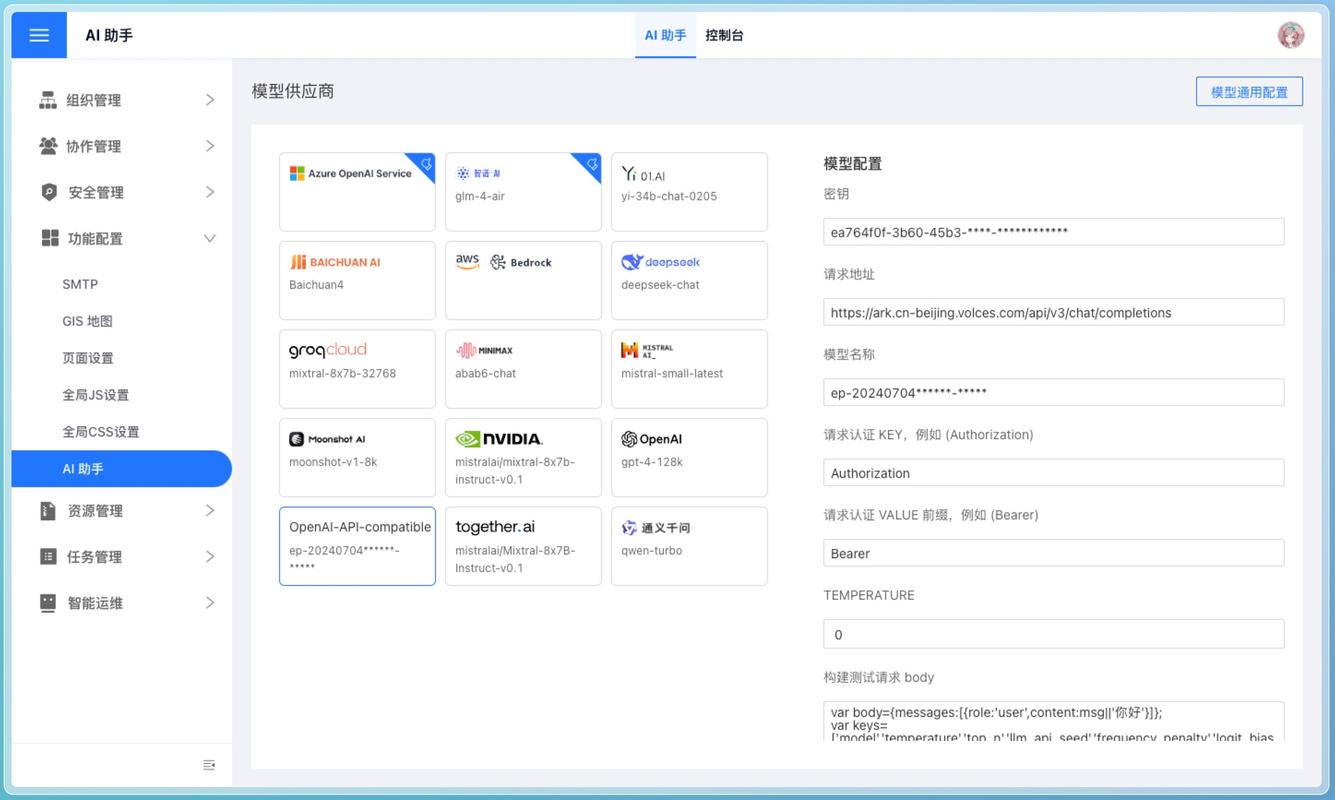Screen dimensions: 1335x800
Task: Click the yi-34b-chat-0205 model name
Action: (x=669, y=196)
